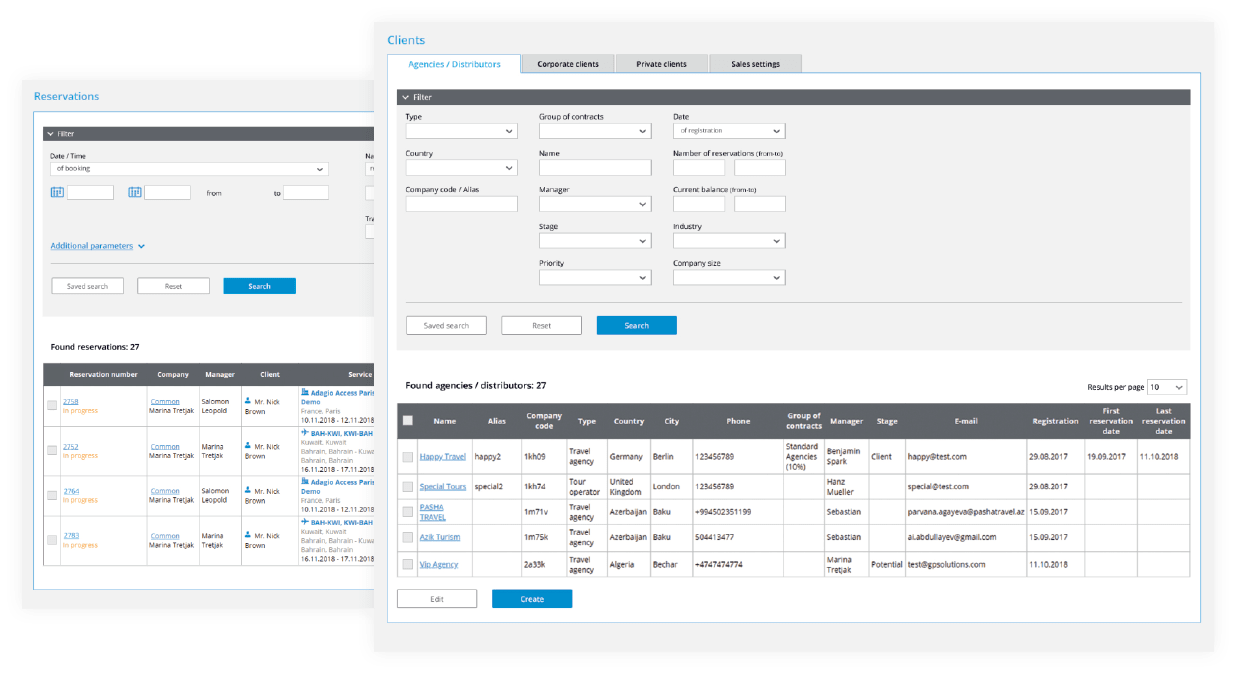Check the Vip Agency row checkbox
Image resolution: width=1240 pixels, height=680 pixels.
pos(407,564)
